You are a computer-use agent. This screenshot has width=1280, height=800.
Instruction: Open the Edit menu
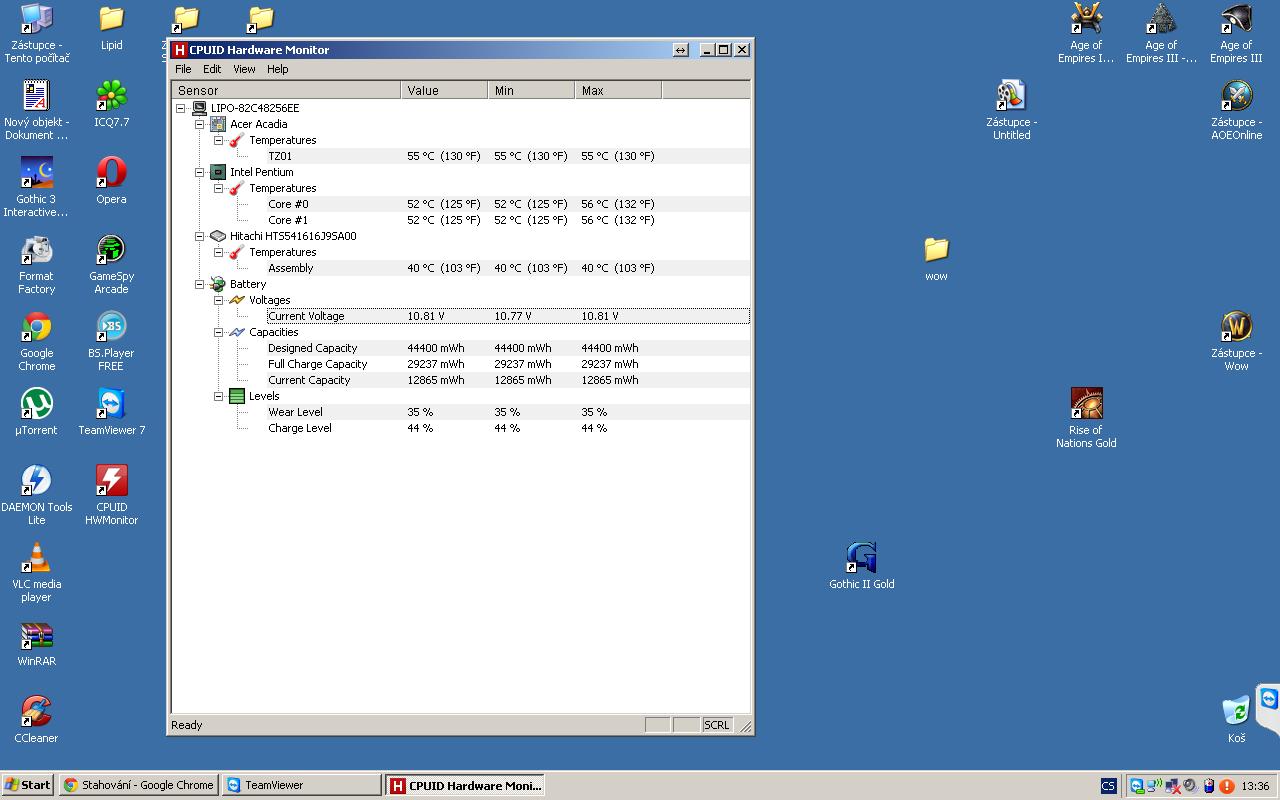click(x=212, y=69)
